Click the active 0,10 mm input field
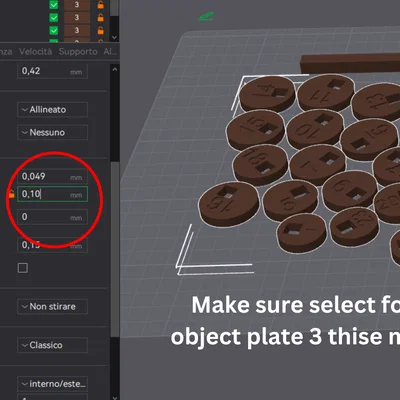 [52, 194]
